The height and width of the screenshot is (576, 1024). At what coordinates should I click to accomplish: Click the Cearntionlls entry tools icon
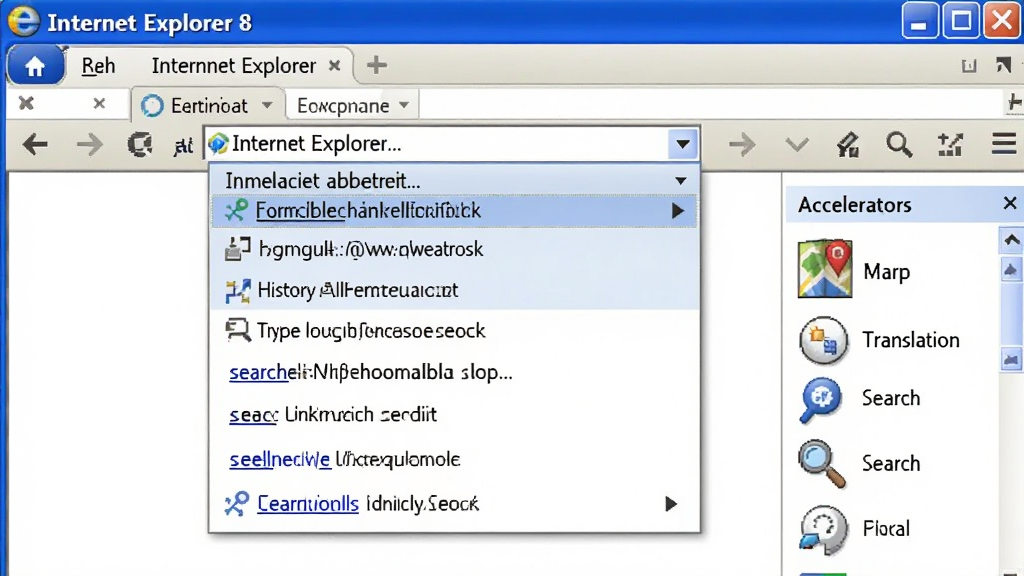pyautogui.click(x=236, y=504)
